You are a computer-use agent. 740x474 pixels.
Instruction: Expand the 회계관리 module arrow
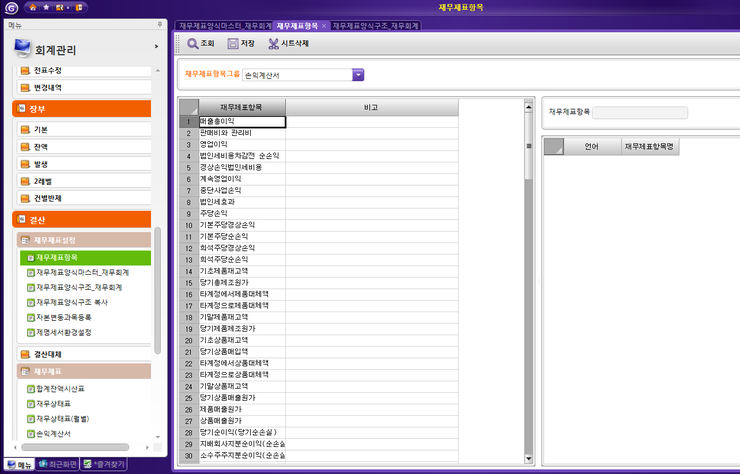click(x=156, y=47)
